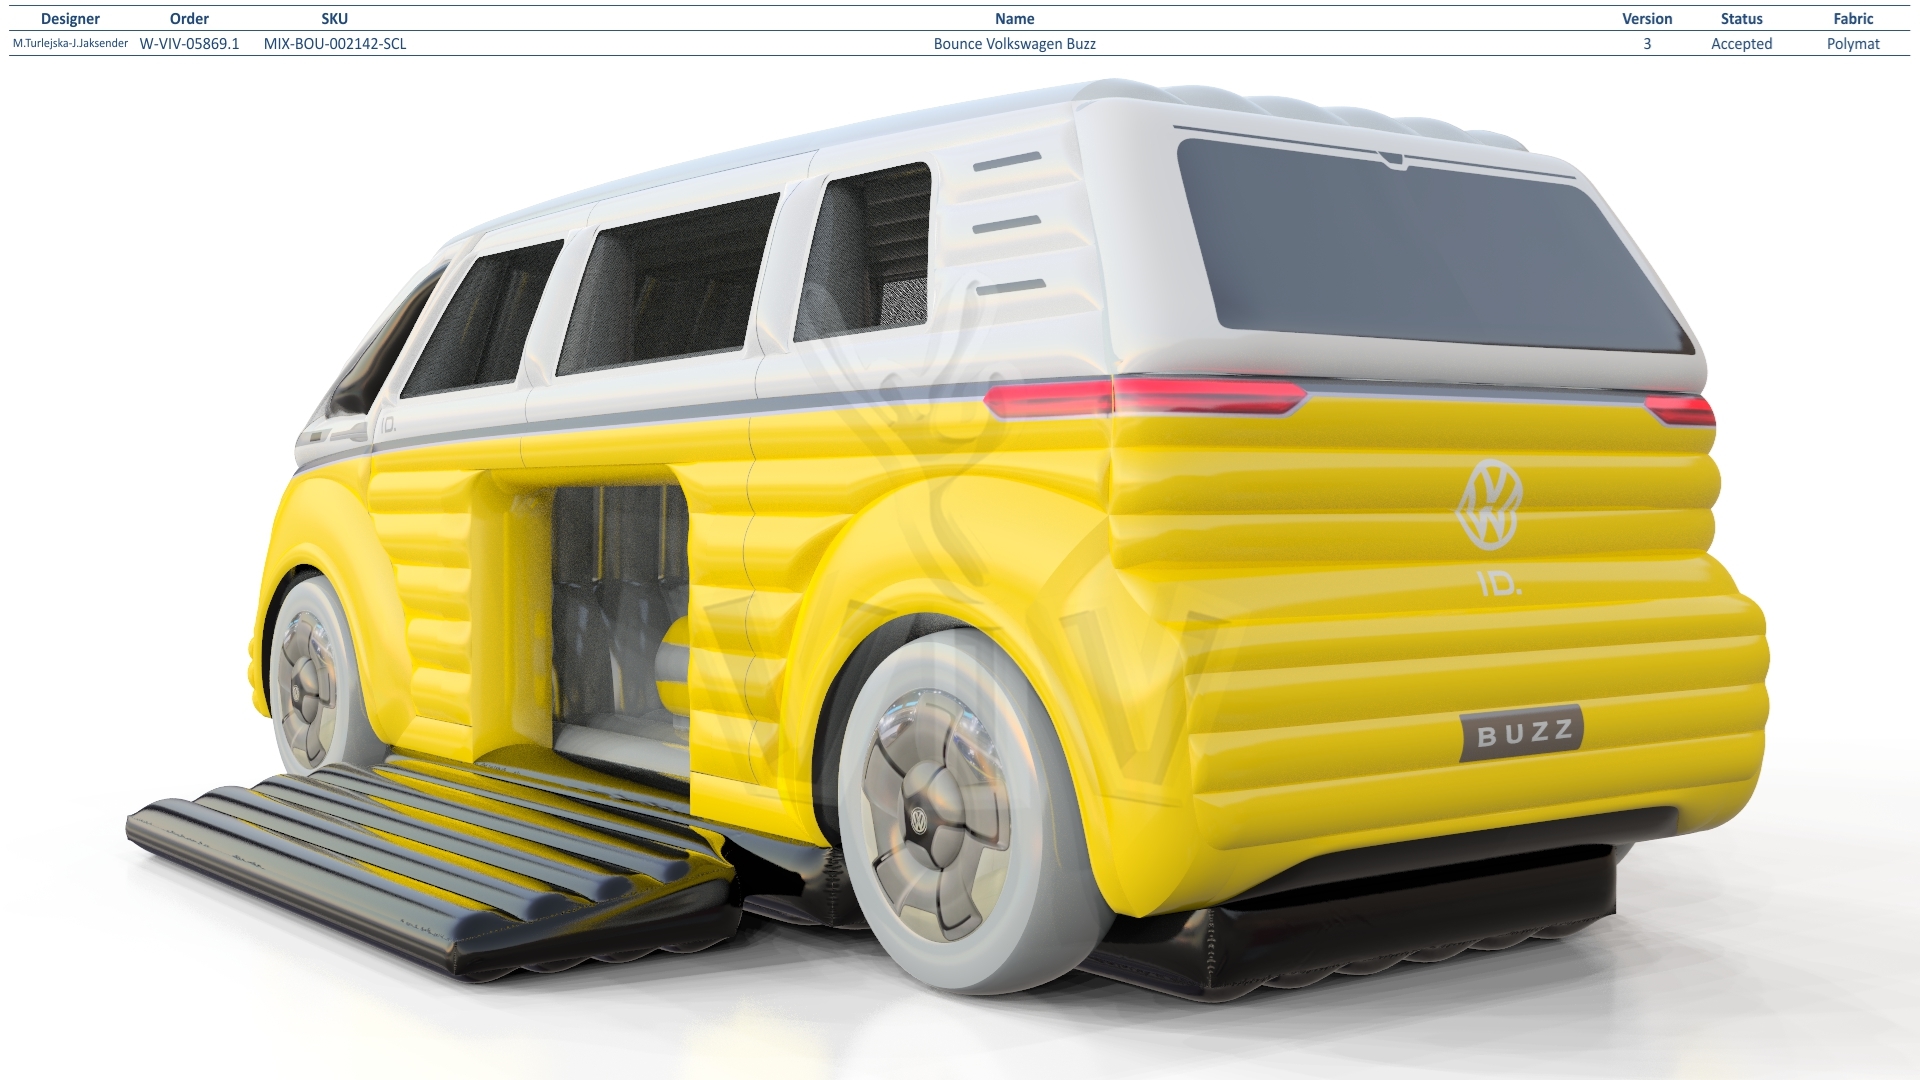Image resolution: width=1920 pixels, height=1080 pixels.
Task: Click the Order column header
Action: 189,19
